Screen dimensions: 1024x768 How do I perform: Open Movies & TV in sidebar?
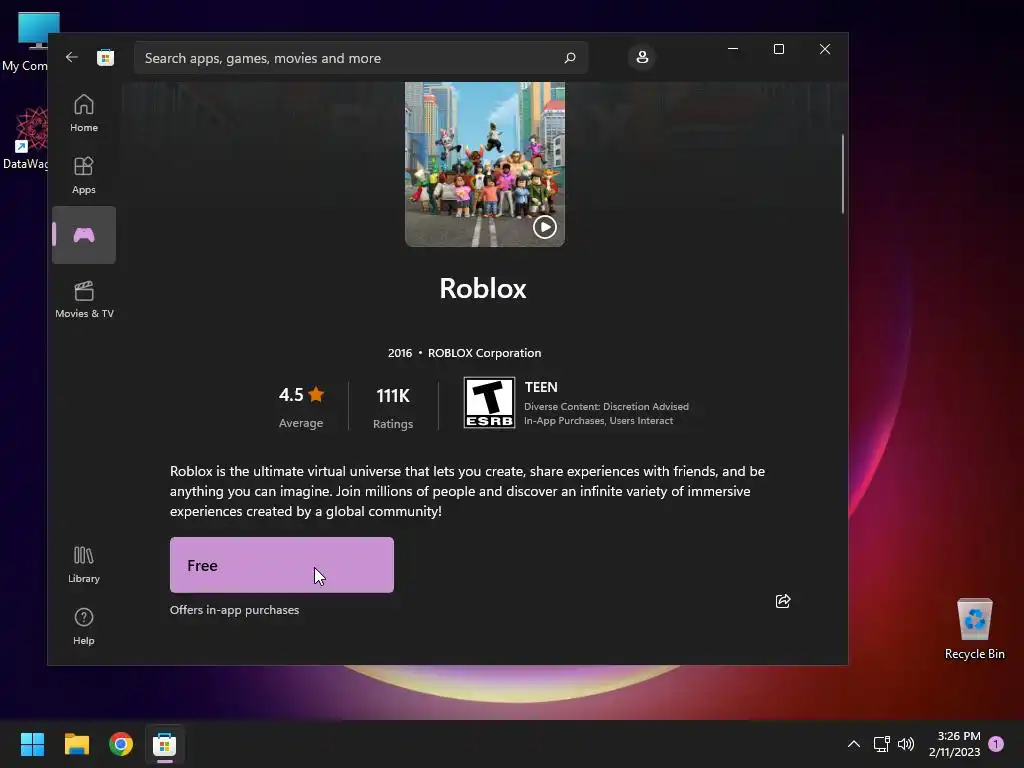coord(84,299)
